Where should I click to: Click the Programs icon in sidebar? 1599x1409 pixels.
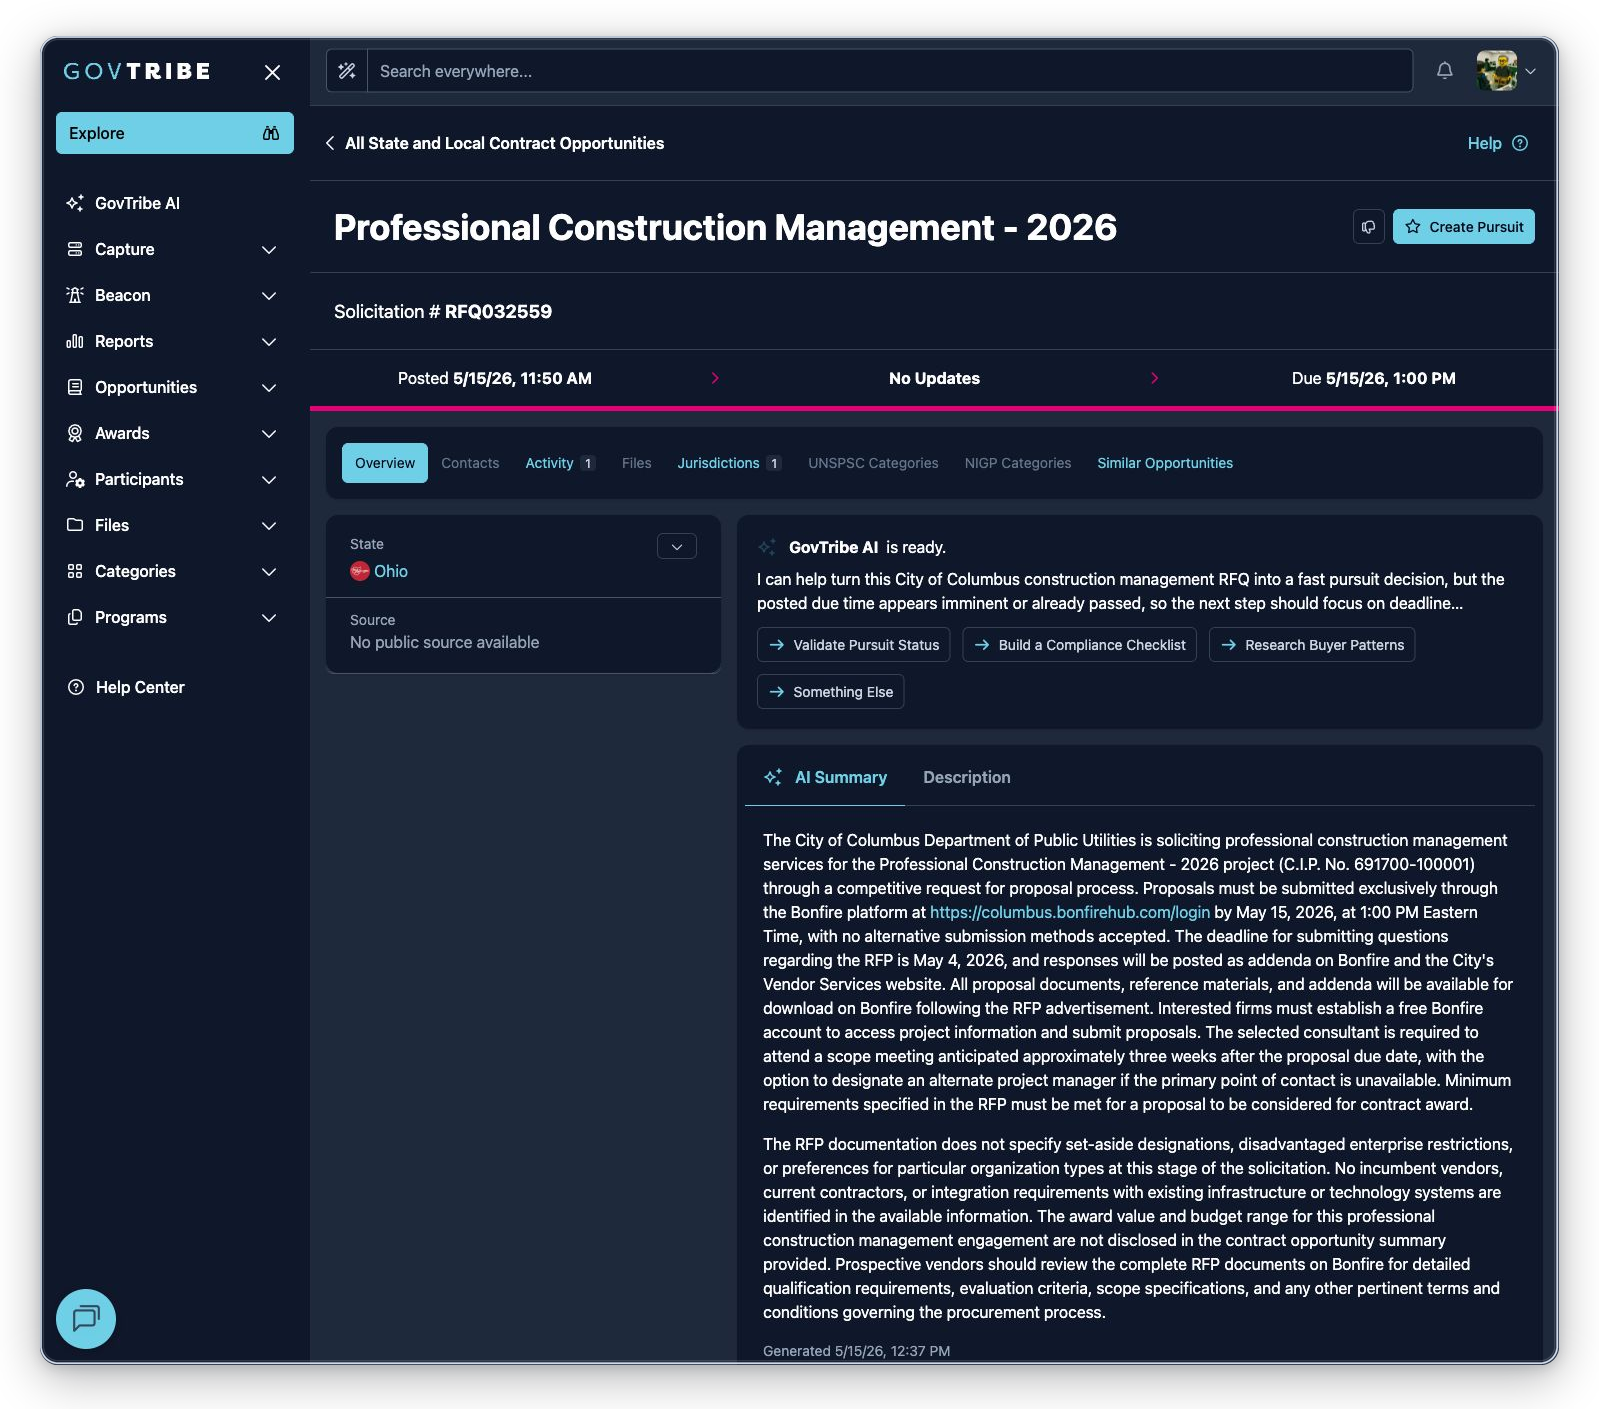pos(75,617)
